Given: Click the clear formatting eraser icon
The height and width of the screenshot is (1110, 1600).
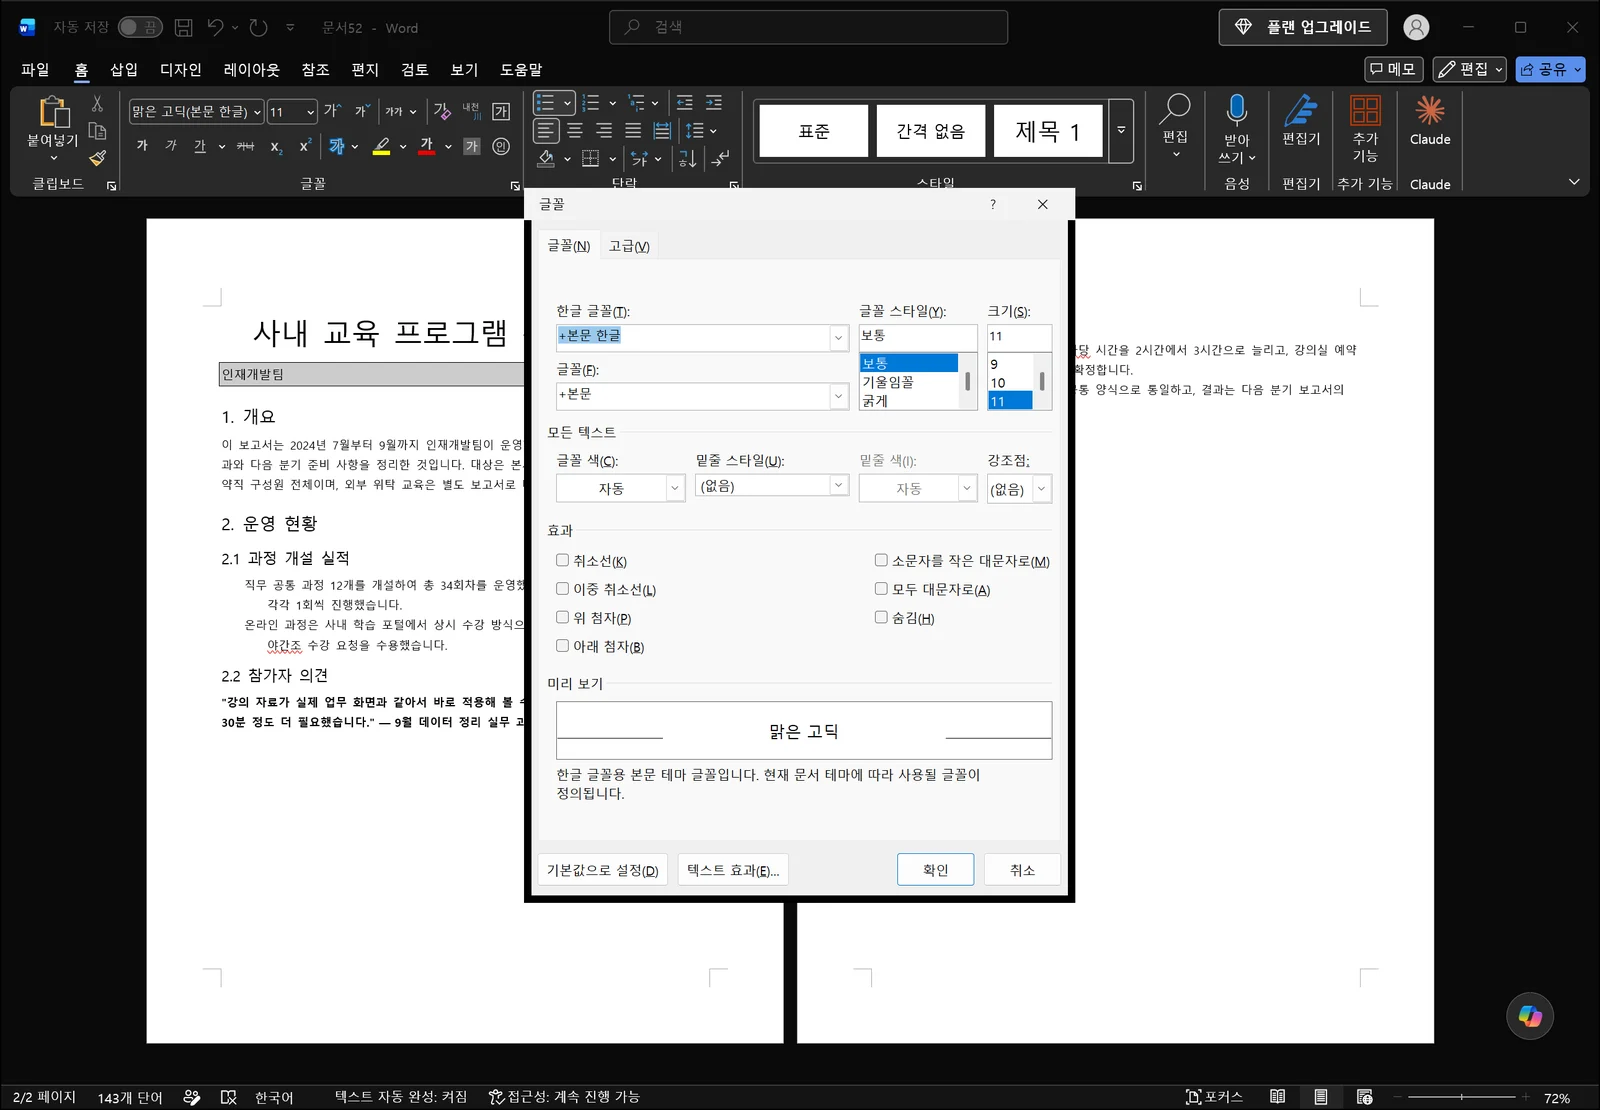Looking at the screenshot, I should [x=442, y=111].
